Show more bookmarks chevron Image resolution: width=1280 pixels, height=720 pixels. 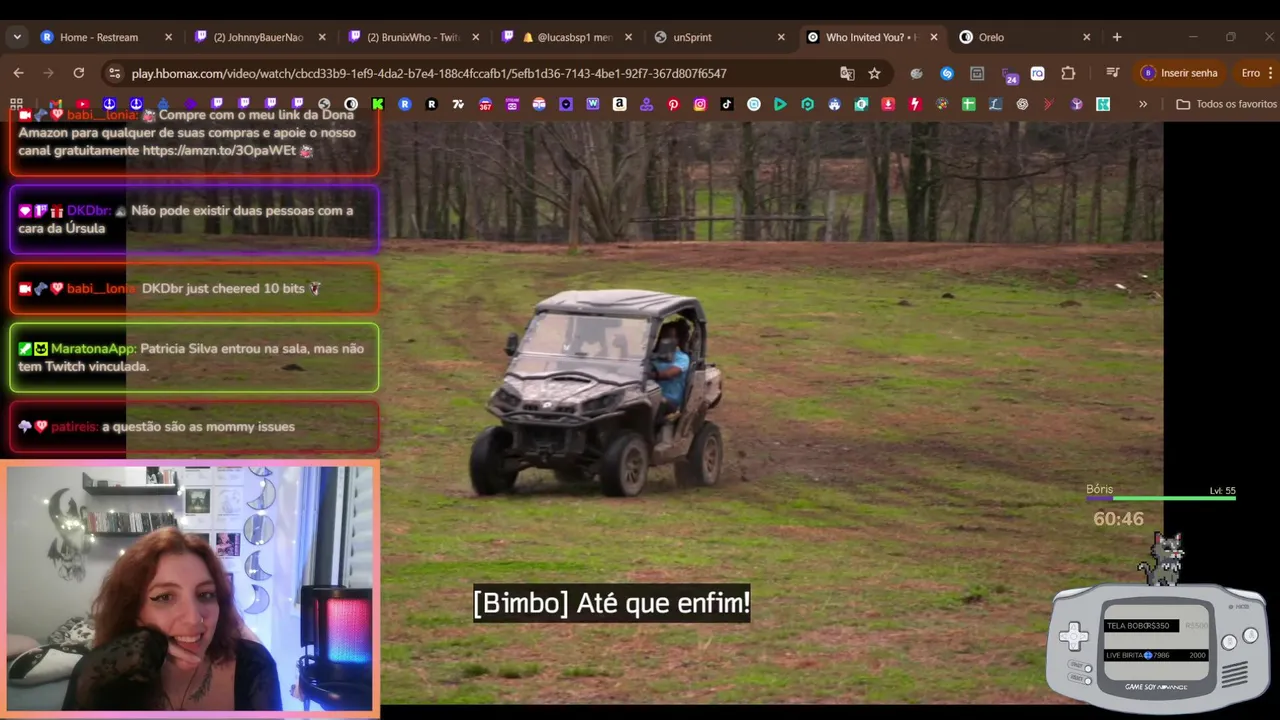[1143, 104]
